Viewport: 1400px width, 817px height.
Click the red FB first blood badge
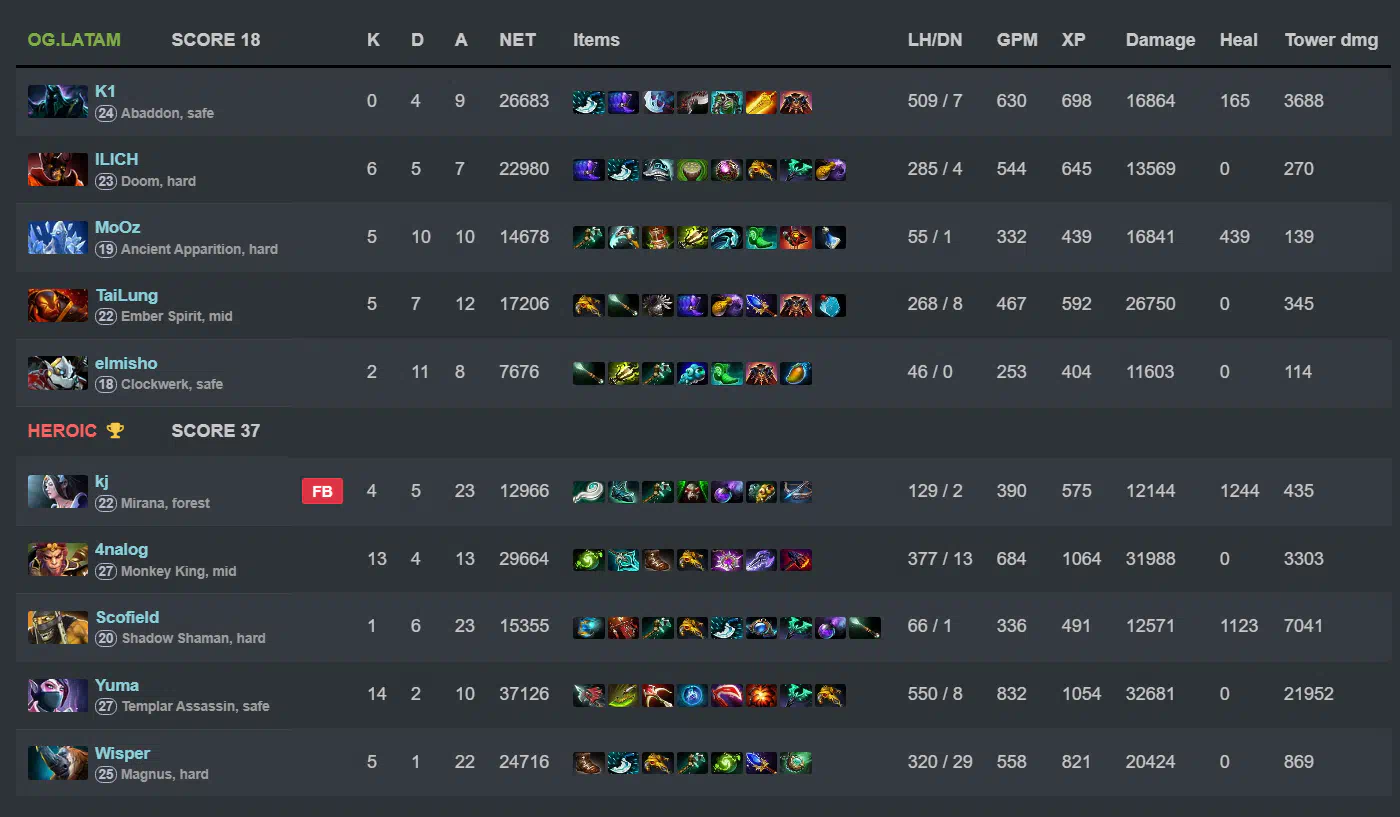[x=322, y=491]
